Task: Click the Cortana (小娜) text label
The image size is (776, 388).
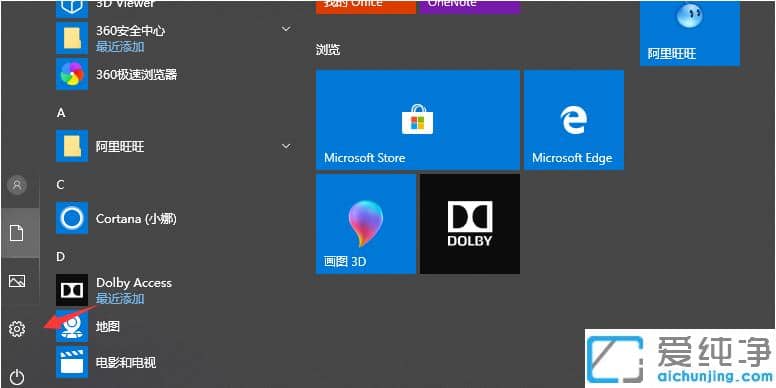Action: coord(136,218)
